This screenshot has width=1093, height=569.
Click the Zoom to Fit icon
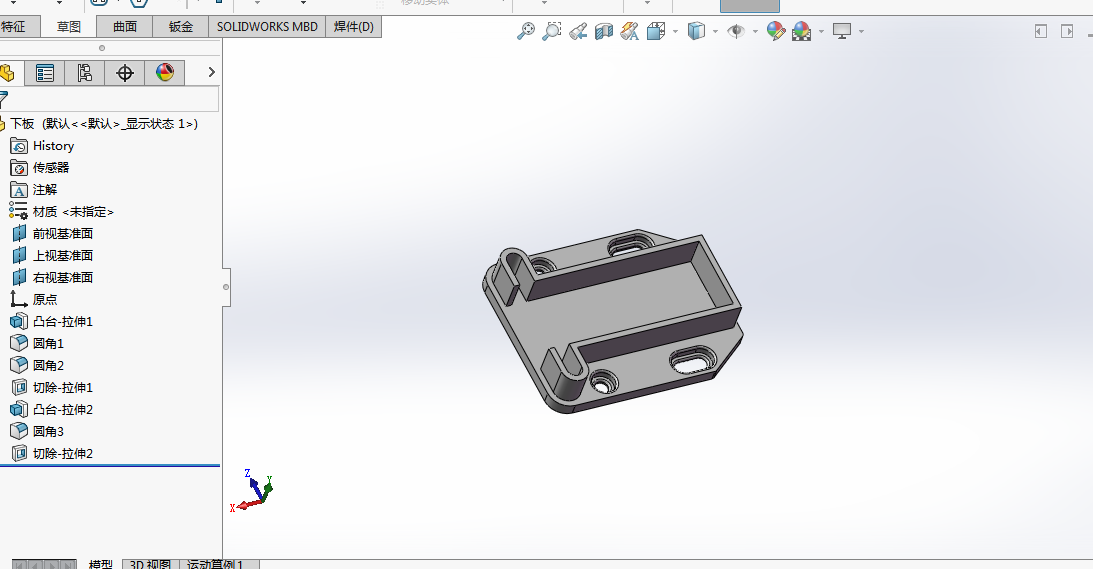pos(526,31)
